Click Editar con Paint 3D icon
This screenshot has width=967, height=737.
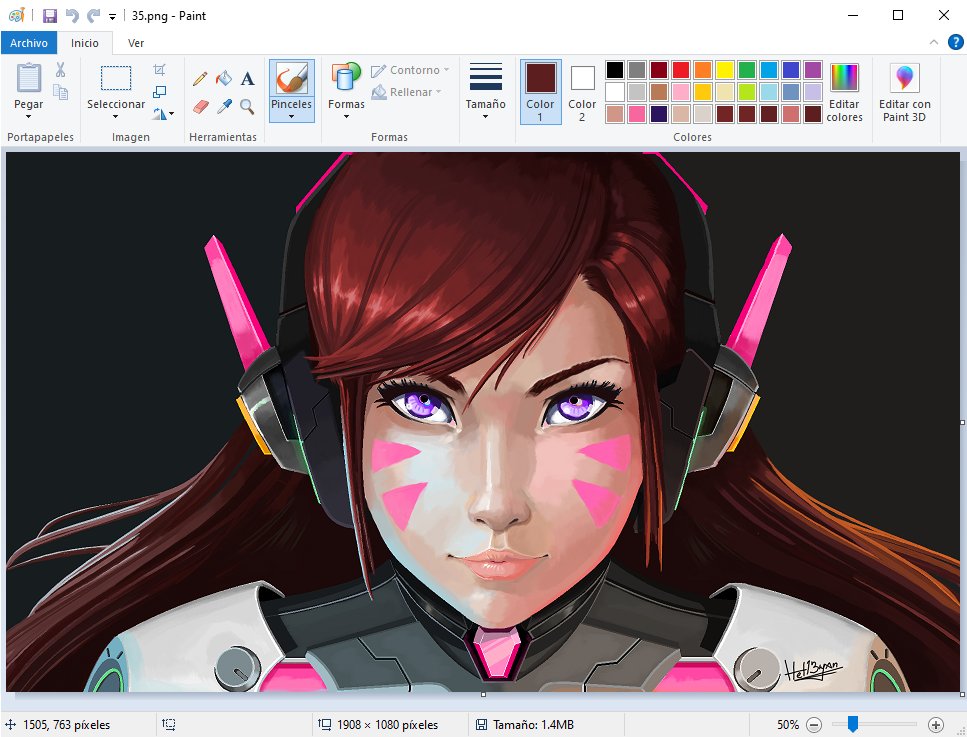point(905,78)
